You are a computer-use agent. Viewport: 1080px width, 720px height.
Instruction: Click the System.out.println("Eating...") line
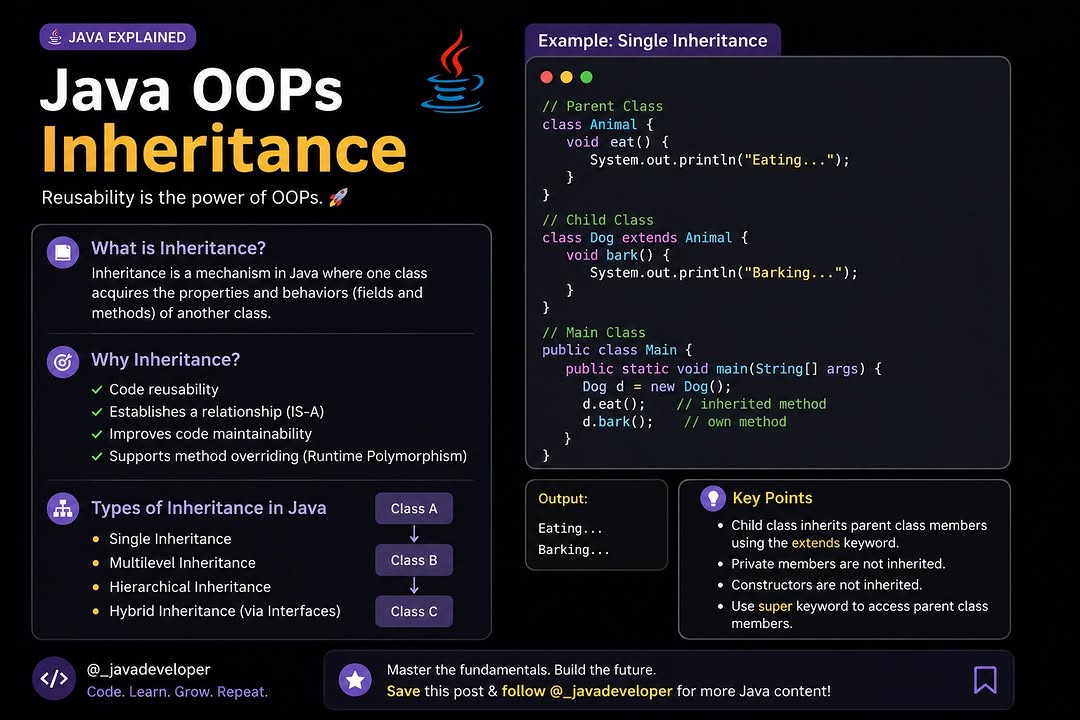point(720,160)
